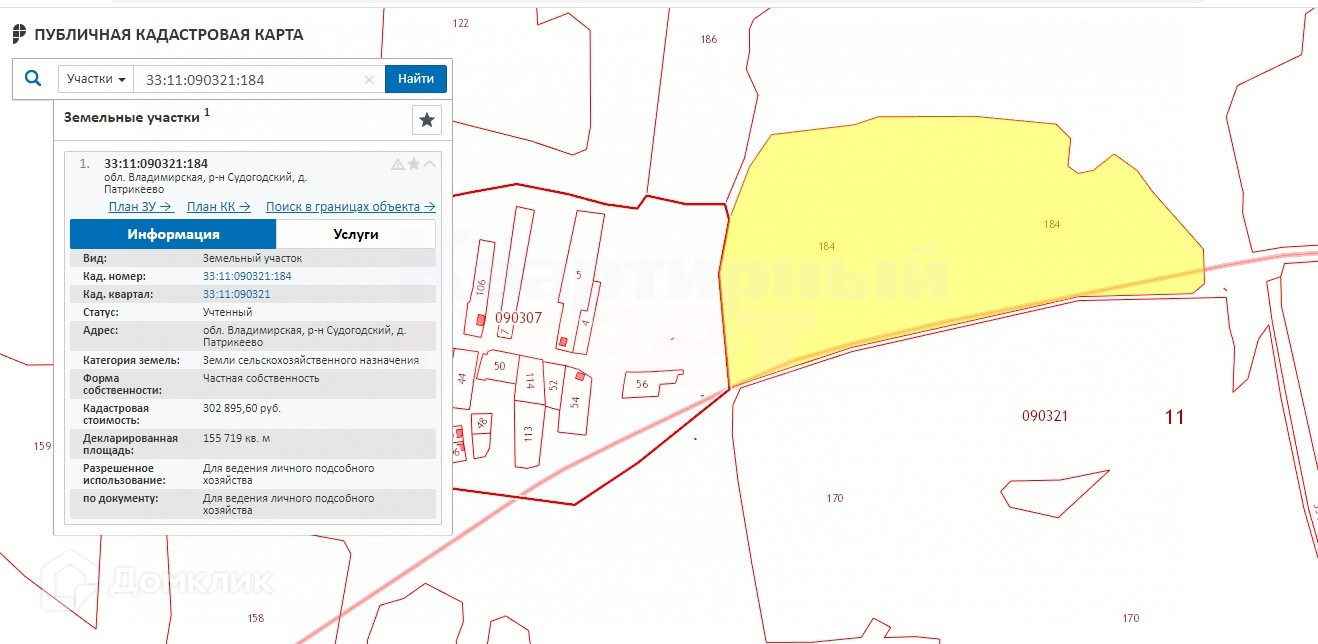Click Кад. номер value 33:11:090321:184 link
This screenshot has width=1318, height=644.
[247, 276]
